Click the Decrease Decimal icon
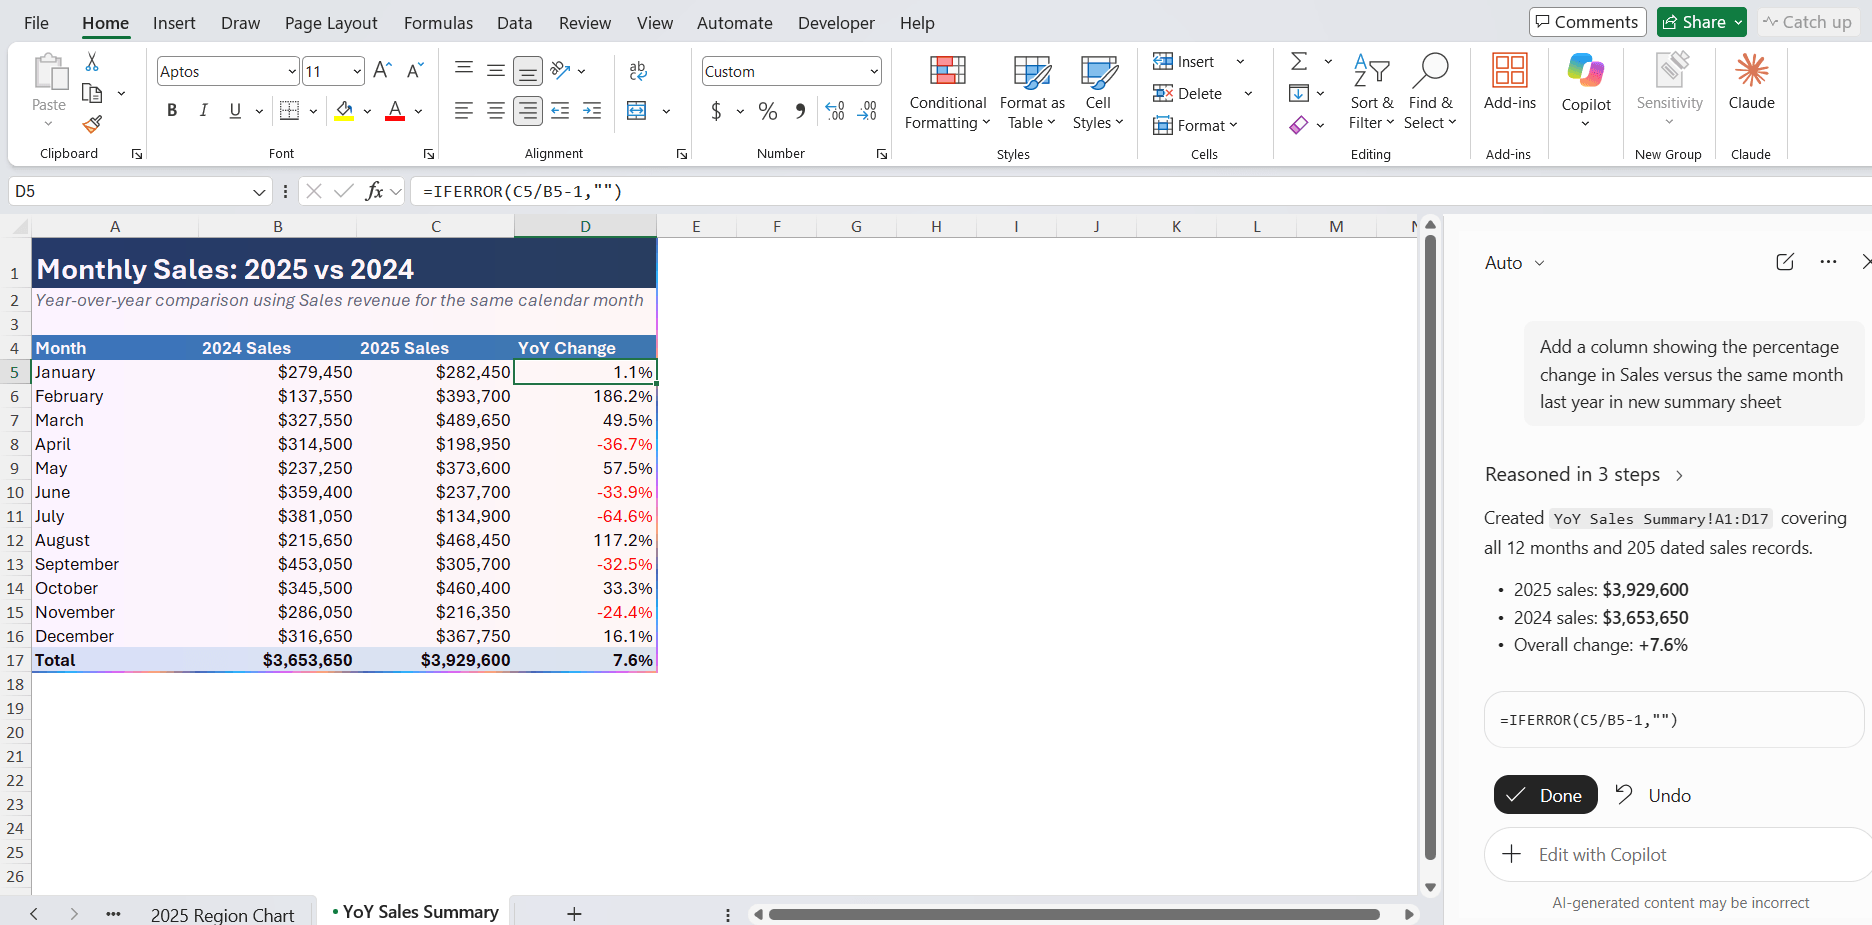1872x925 pixels. (x=868, y=110)
